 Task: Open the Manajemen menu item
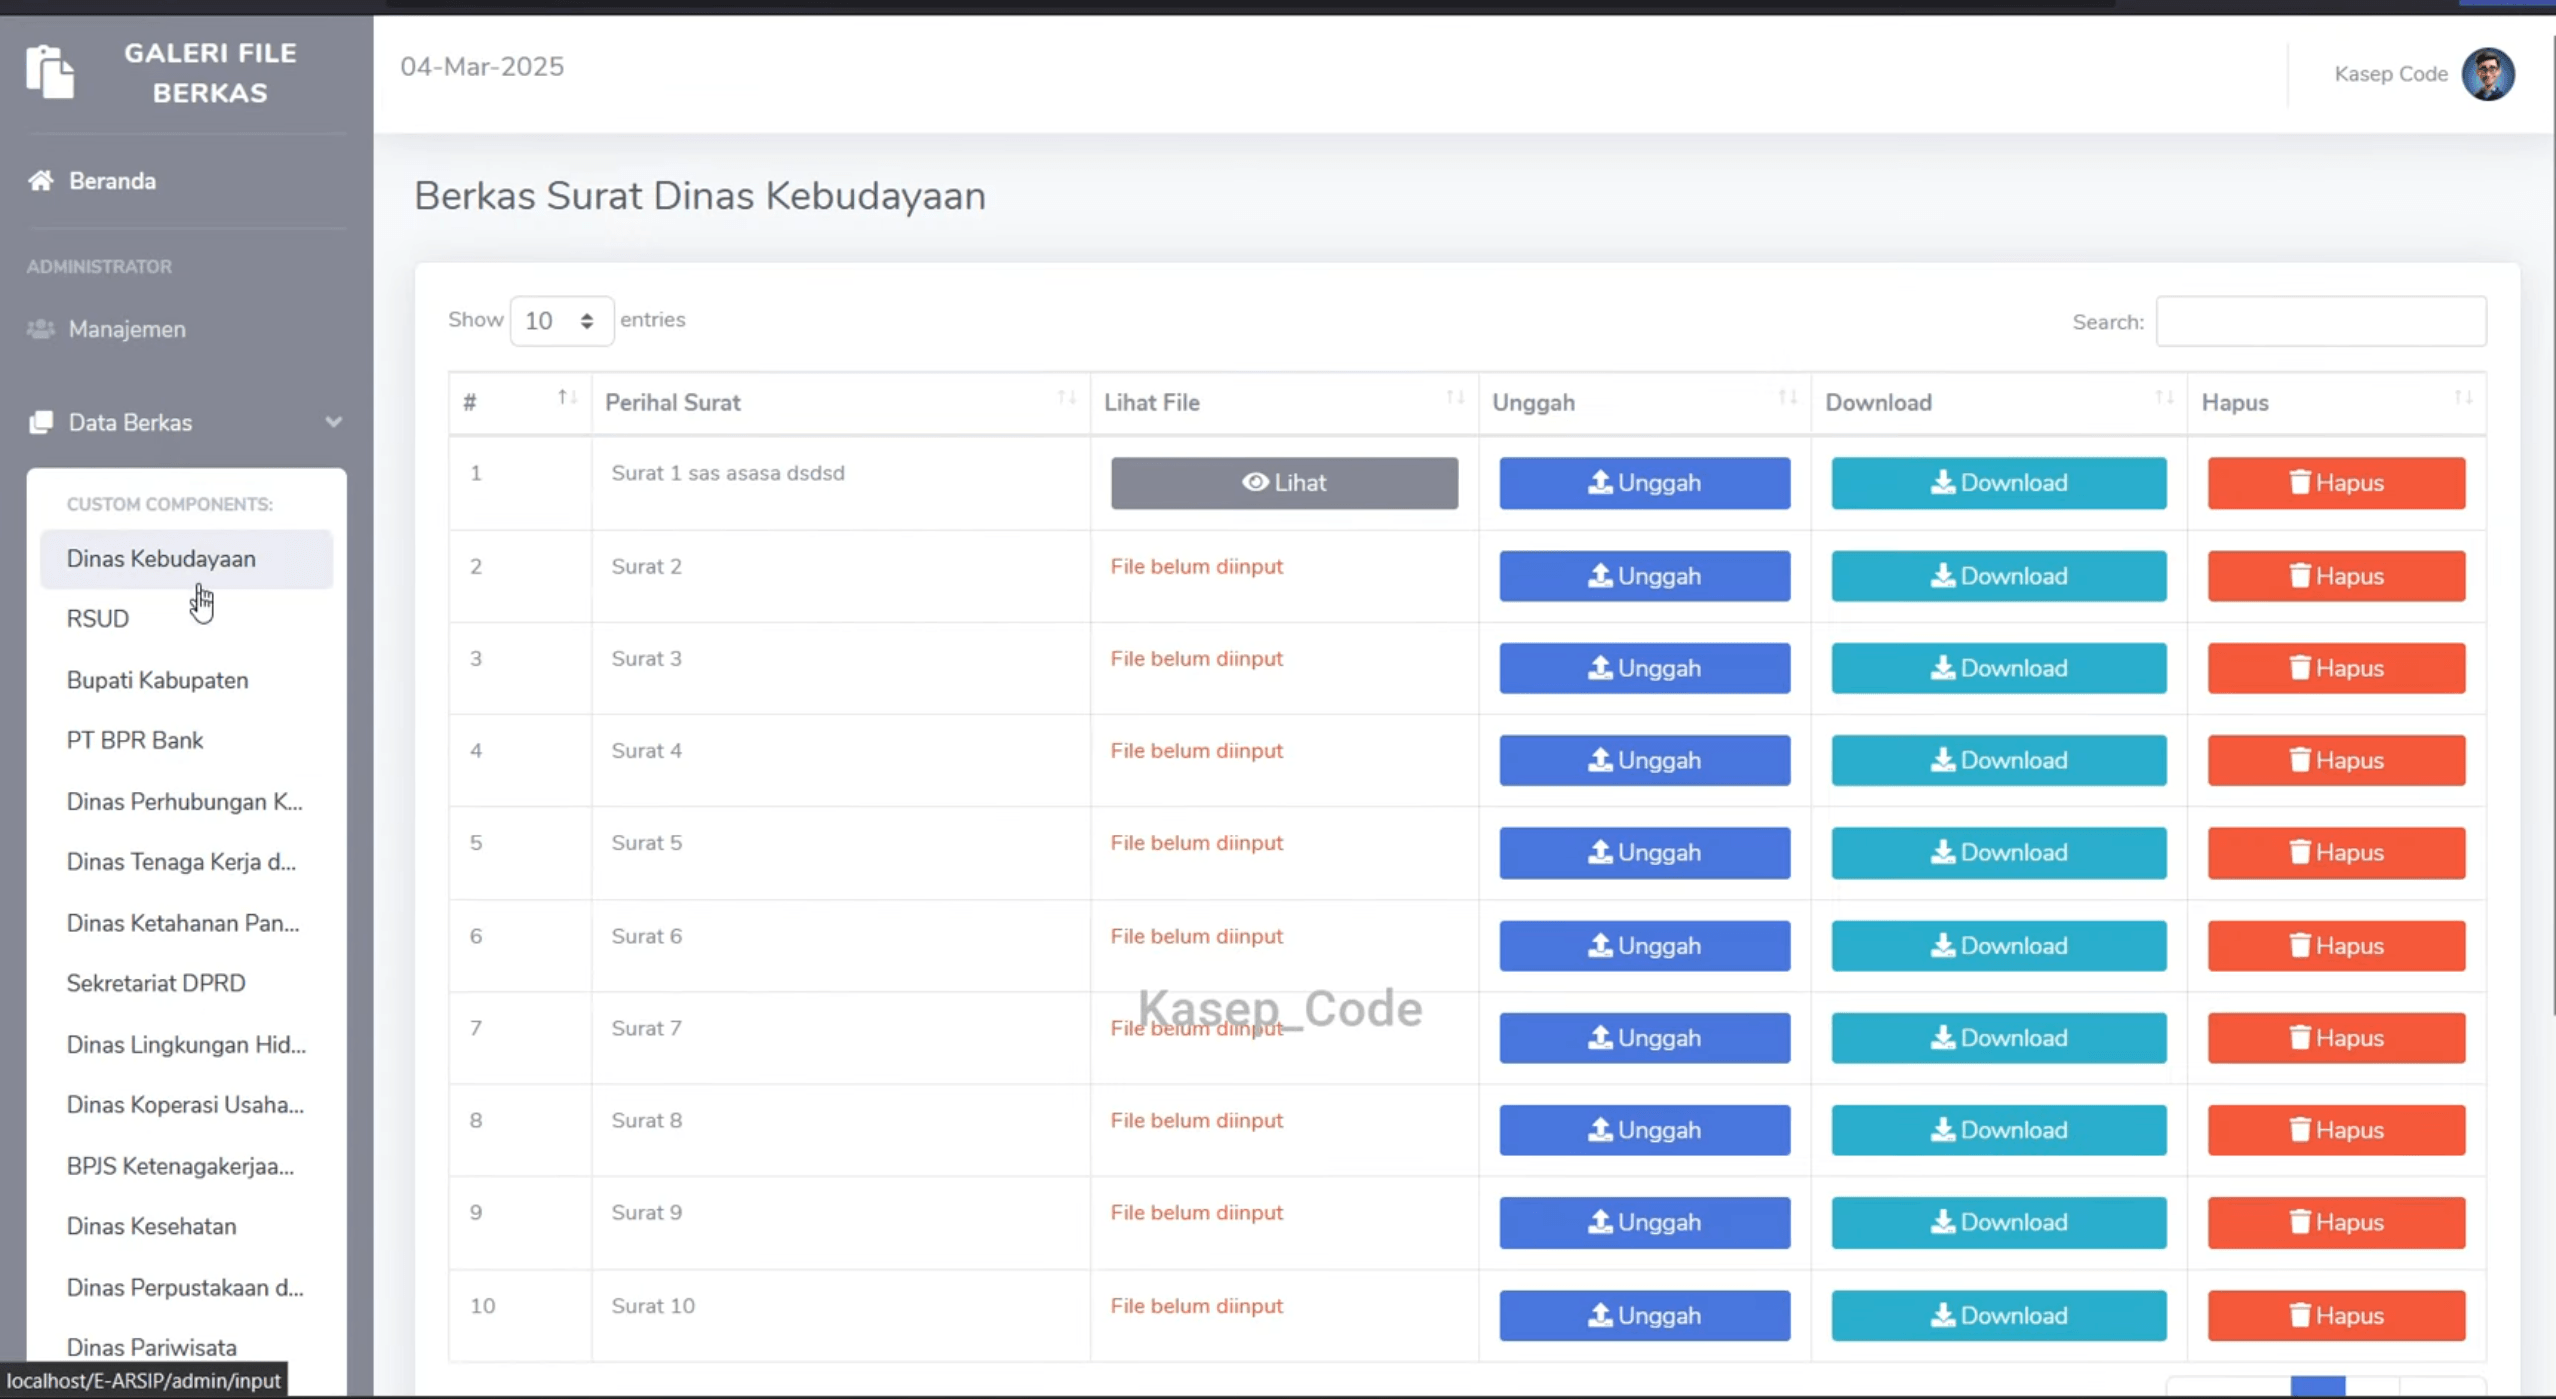[x=127, y=329]
